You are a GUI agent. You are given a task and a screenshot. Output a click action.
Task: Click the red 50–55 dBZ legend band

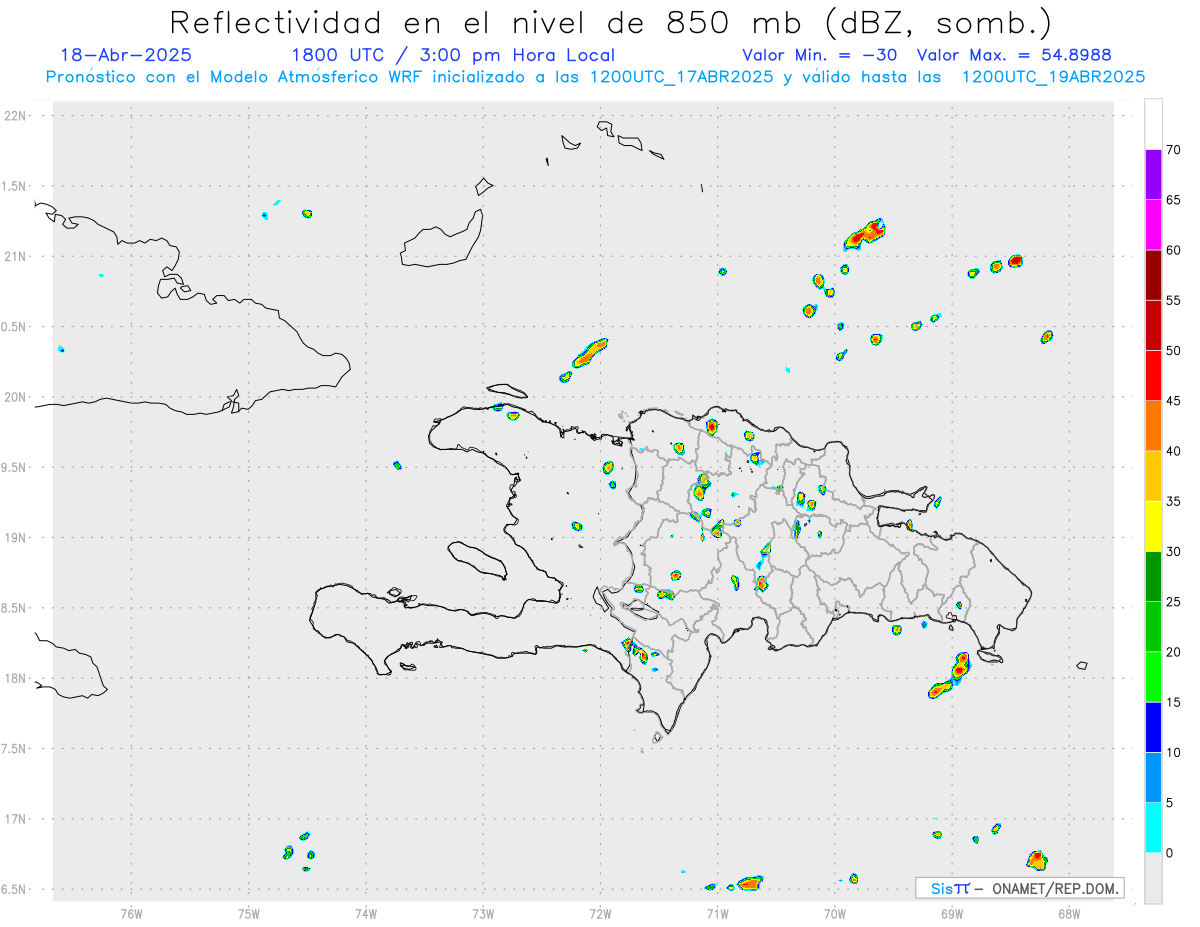(1153, 326)
